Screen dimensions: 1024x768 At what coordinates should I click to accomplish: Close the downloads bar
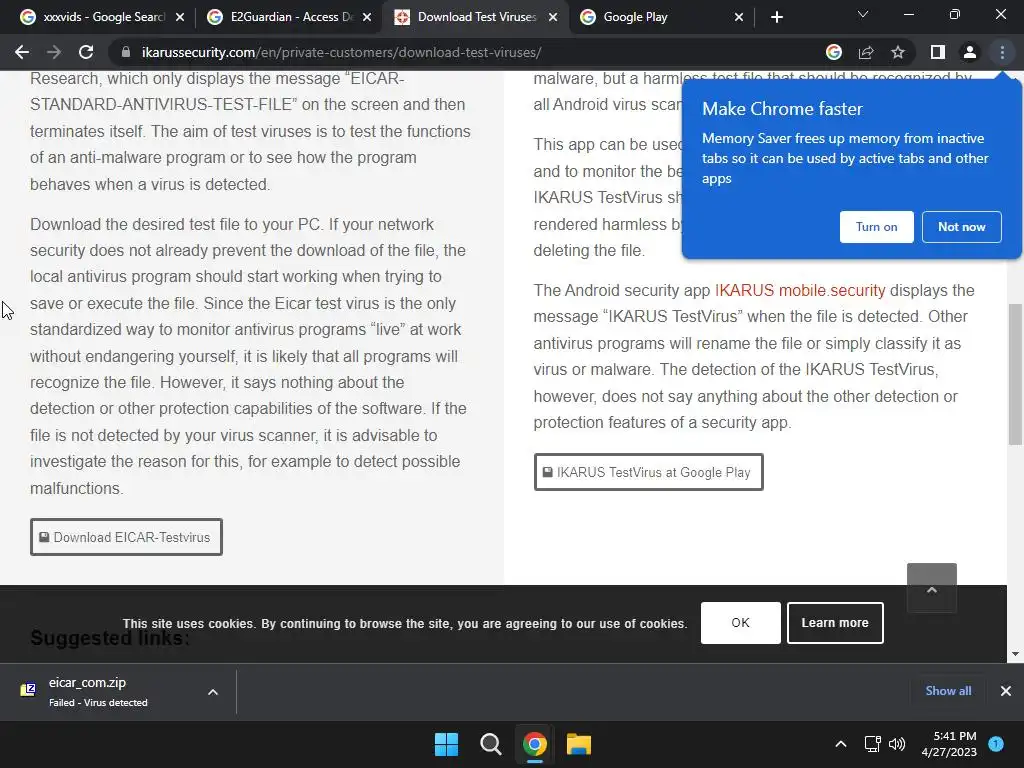click(x=1006, y=691)
